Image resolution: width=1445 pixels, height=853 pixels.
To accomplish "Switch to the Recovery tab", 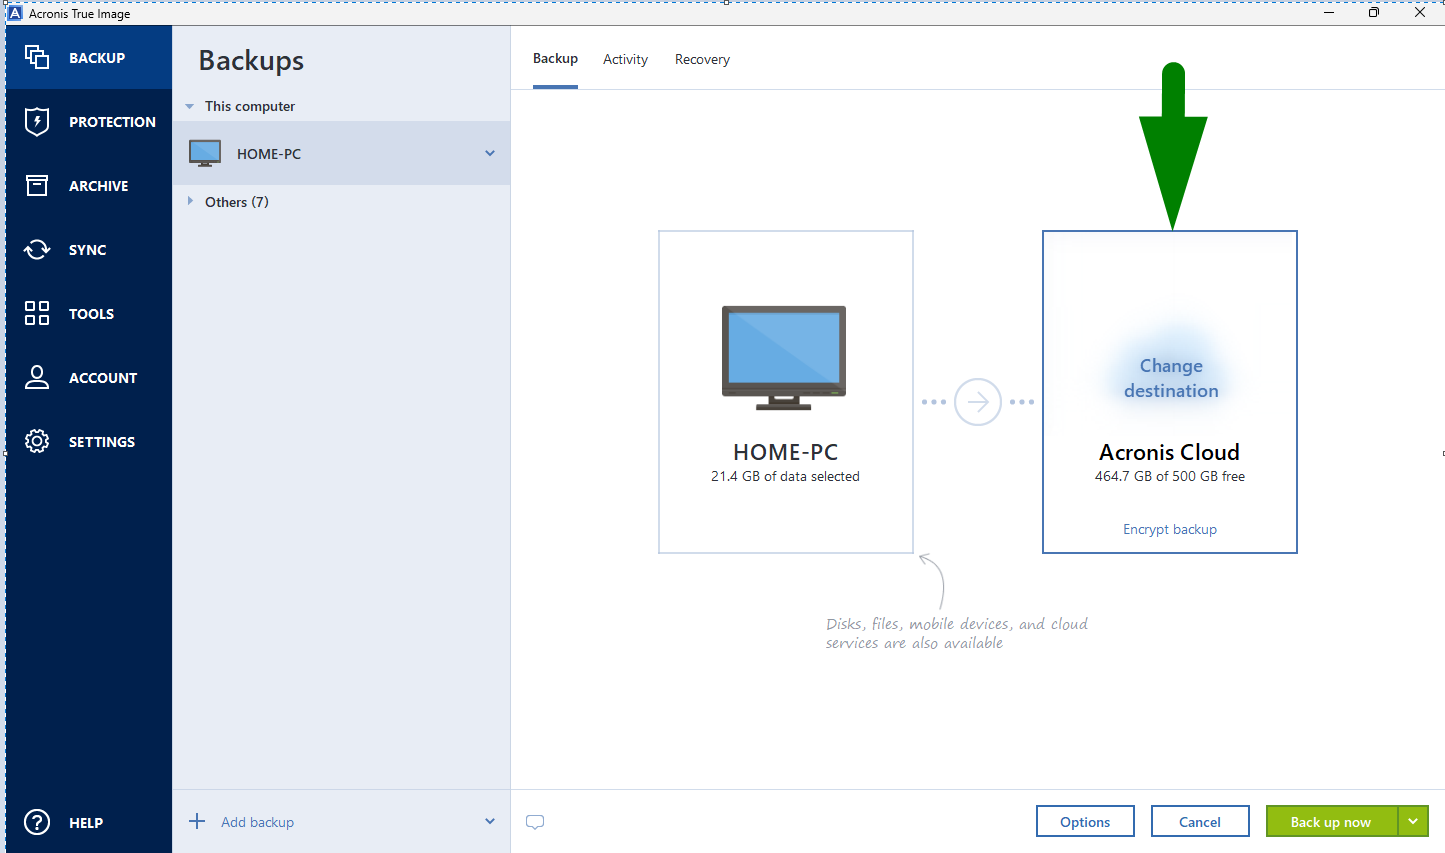I will coord(702,59).
